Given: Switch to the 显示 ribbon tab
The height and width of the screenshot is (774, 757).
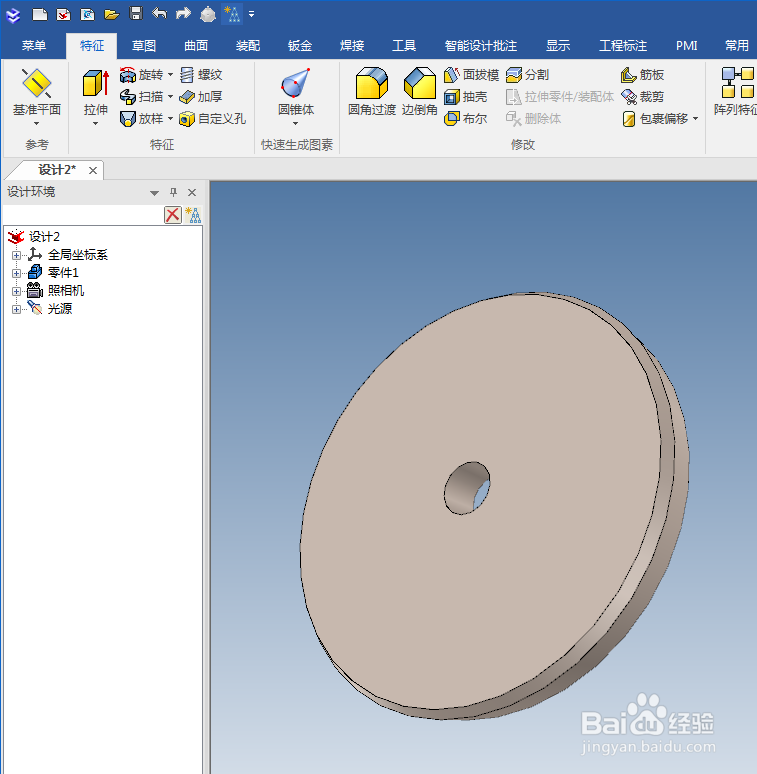Looking at the screenshot, I should [558, 46].
